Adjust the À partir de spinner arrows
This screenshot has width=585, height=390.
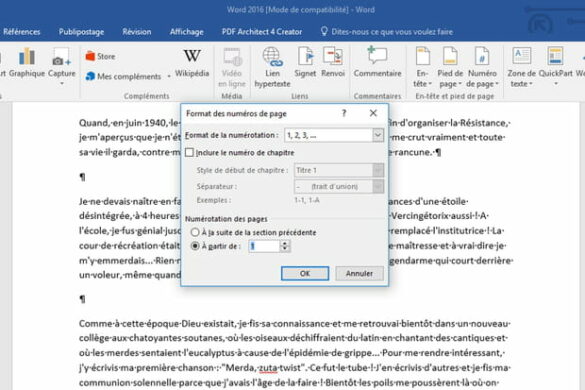(285, 246)
